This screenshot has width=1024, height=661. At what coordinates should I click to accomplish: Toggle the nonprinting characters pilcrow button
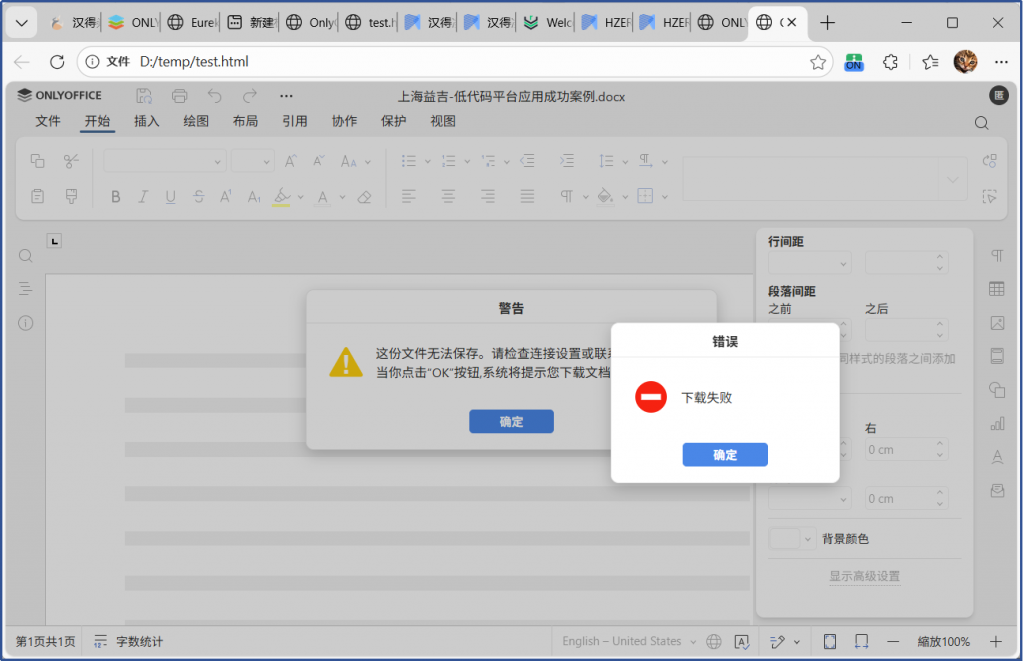pos(567,197)
